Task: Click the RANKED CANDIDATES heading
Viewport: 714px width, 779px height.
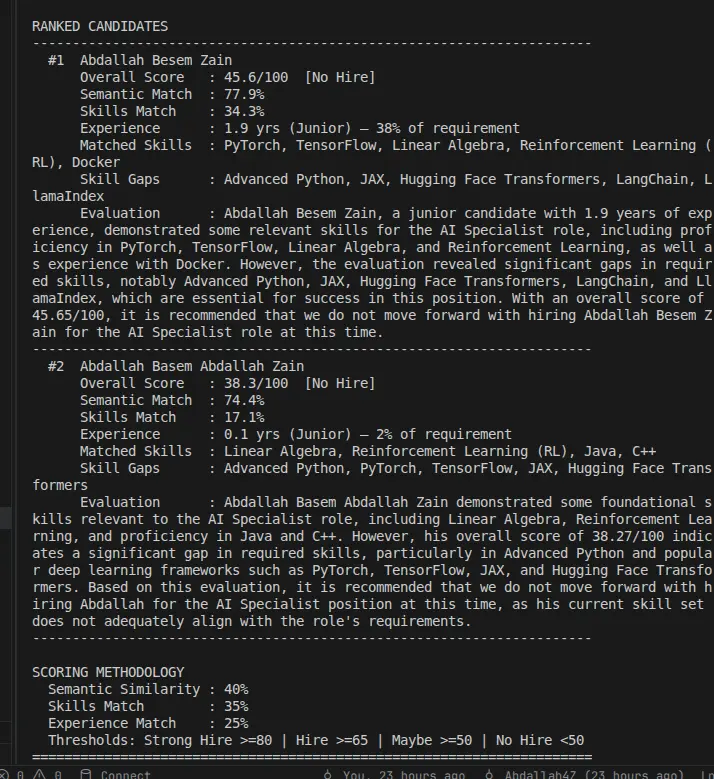Action: click(100, 26)
